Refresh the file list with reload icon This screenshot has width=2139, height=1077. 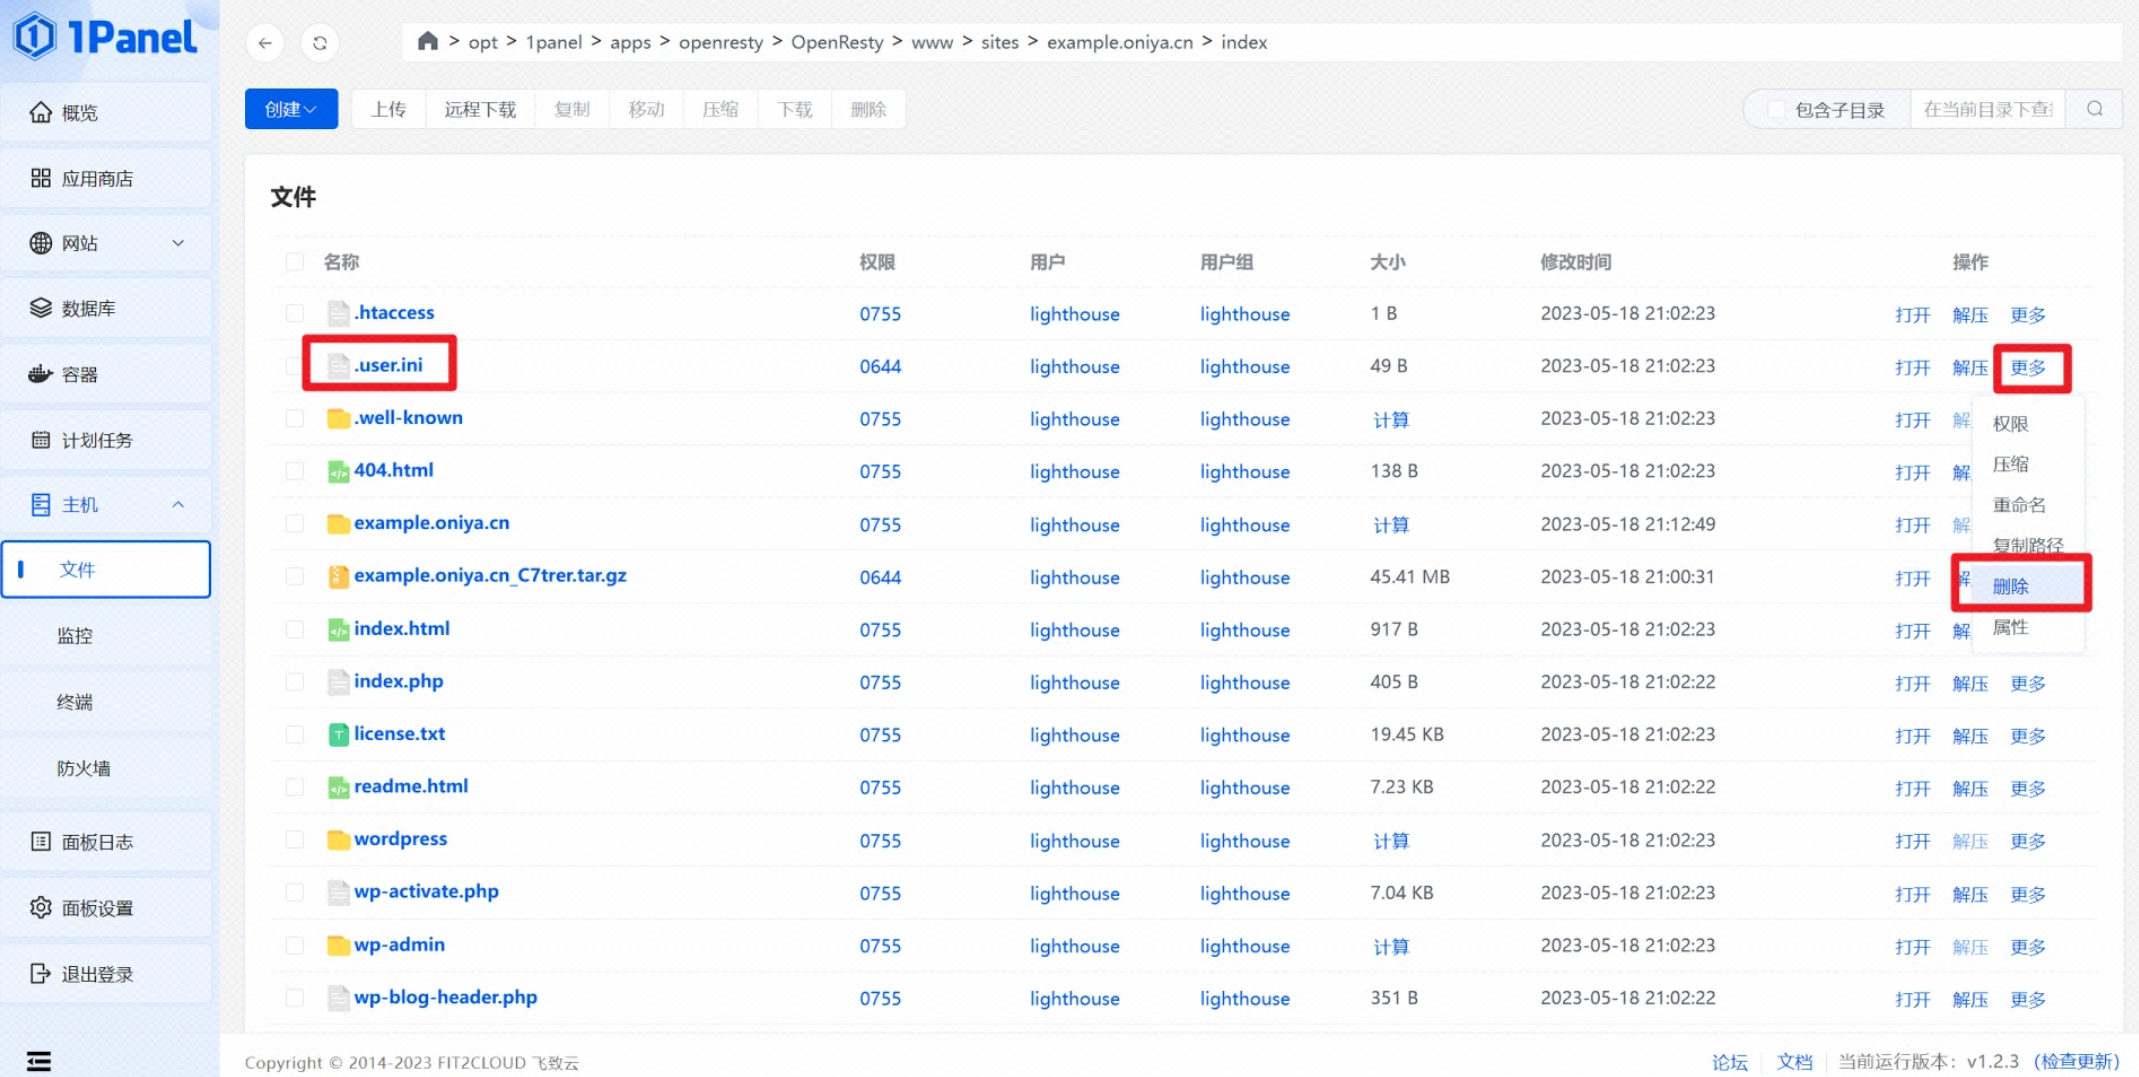tap(320, 43)
